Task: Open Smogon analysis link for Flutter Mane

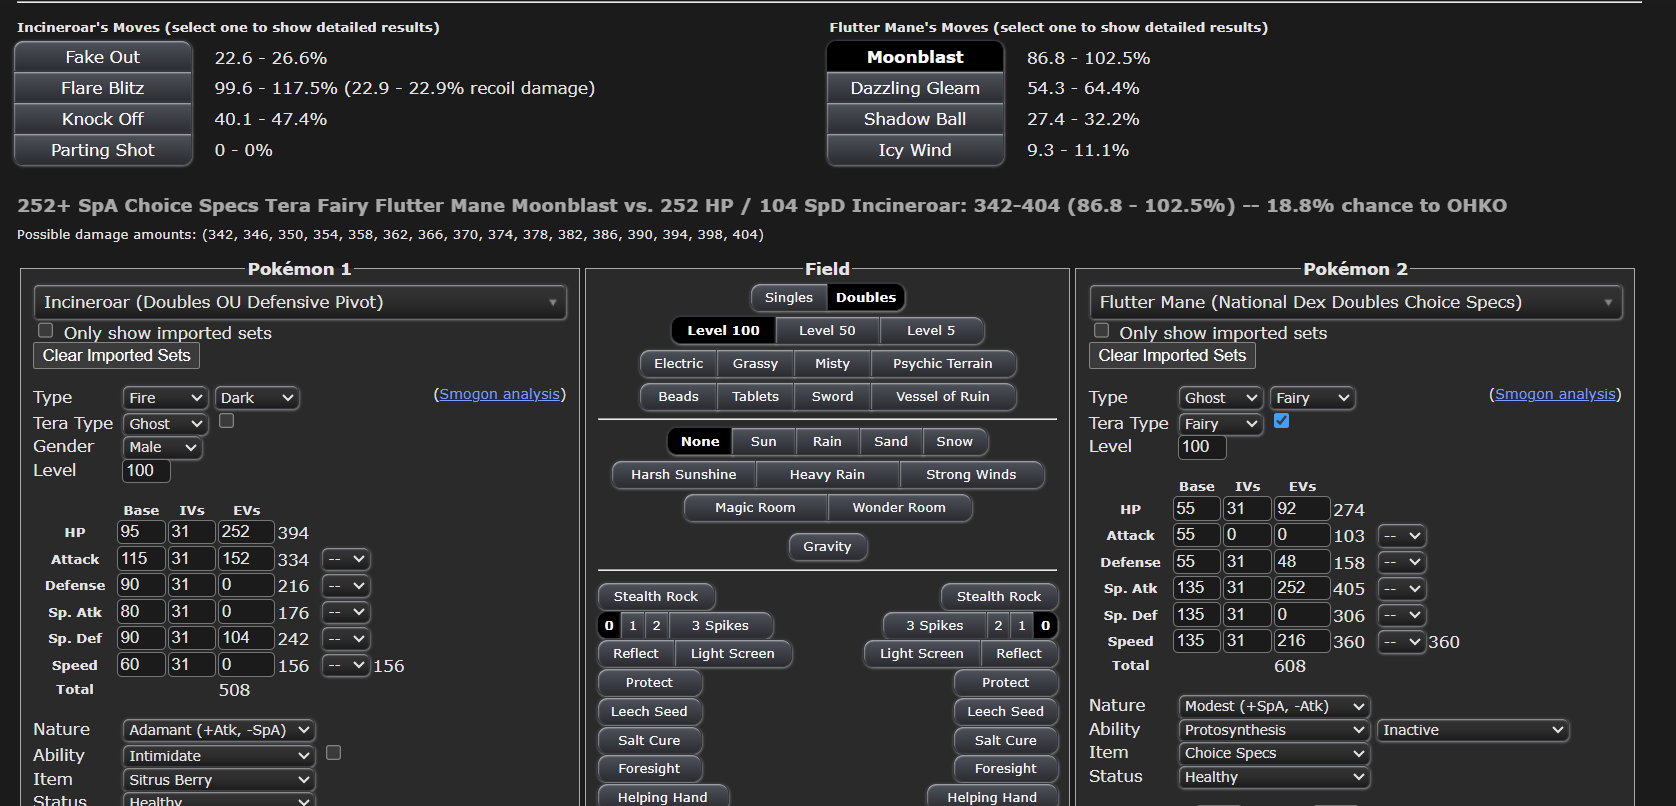Action: (x=1555, y=394)
